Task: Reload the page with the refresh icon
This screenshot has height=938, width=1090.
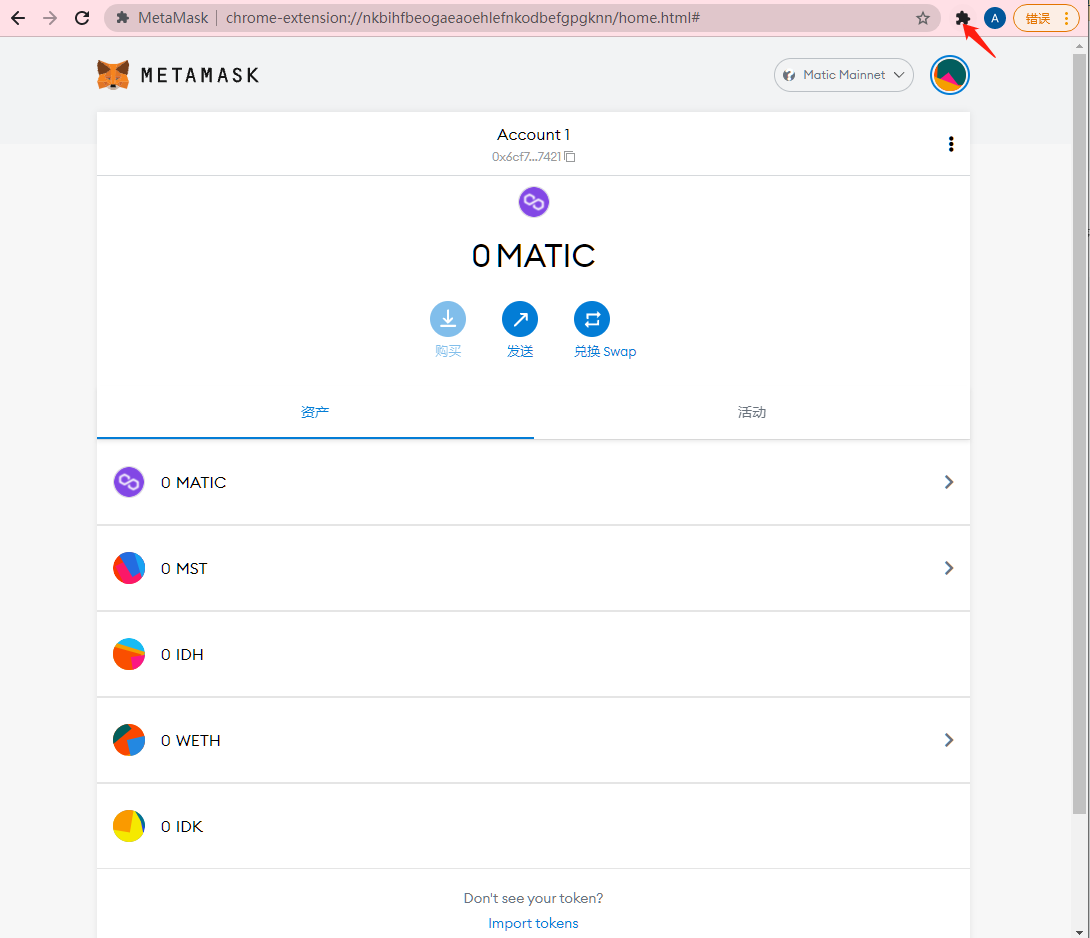Action: pos(82,18)
